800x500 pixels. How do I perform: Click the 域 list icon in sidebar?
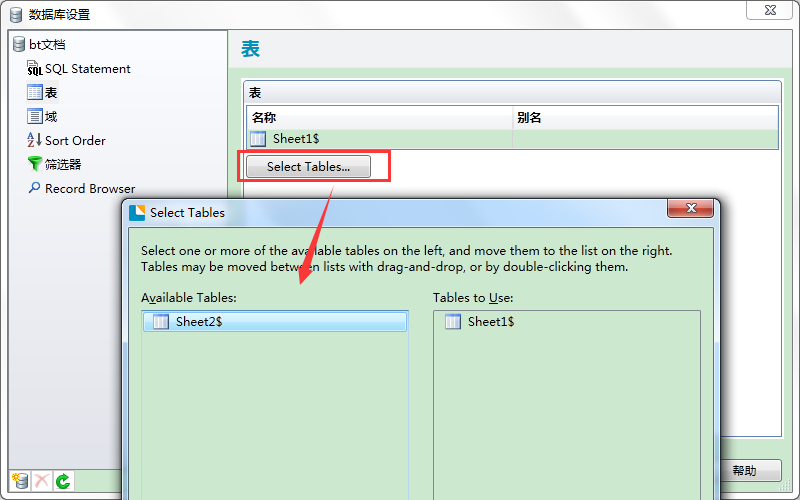point(35,116)
